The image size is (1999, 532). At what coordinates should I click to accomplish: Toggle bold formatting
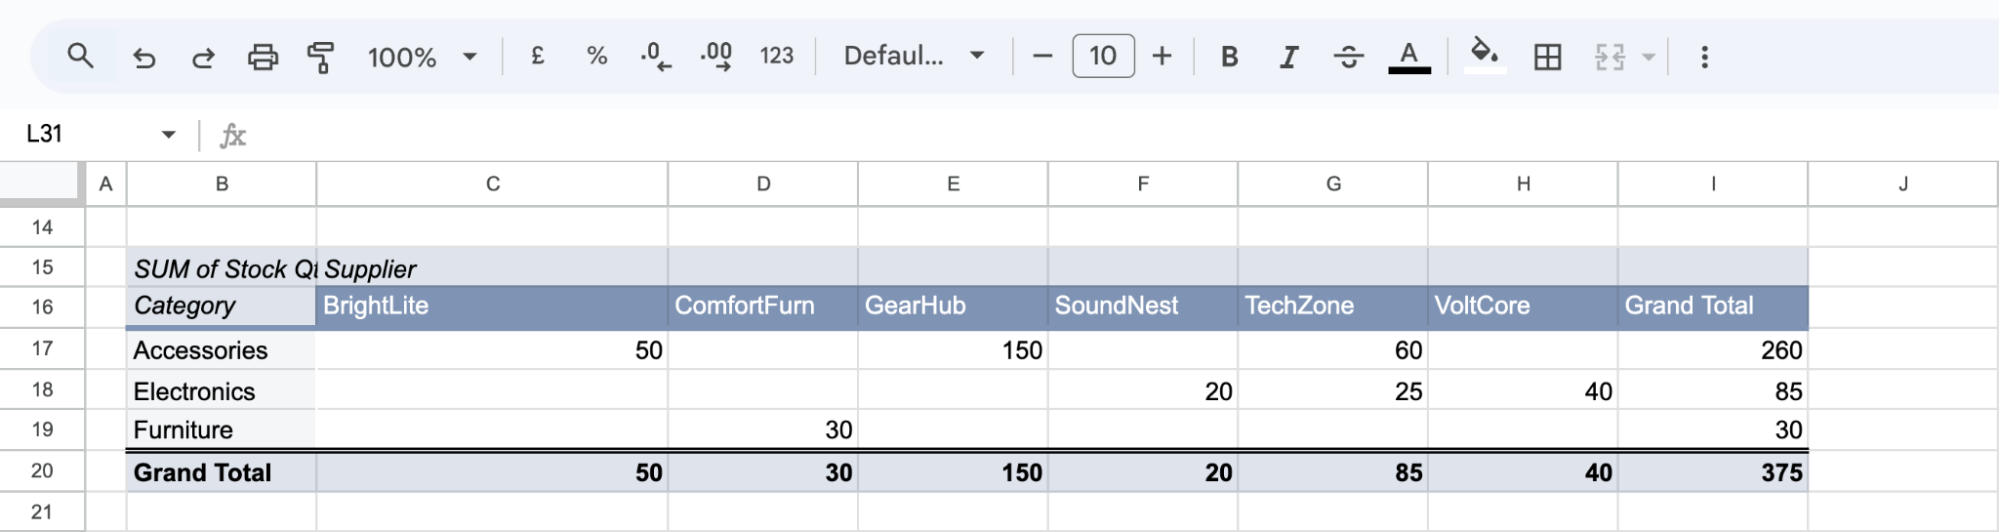(x=1230, y=57)
